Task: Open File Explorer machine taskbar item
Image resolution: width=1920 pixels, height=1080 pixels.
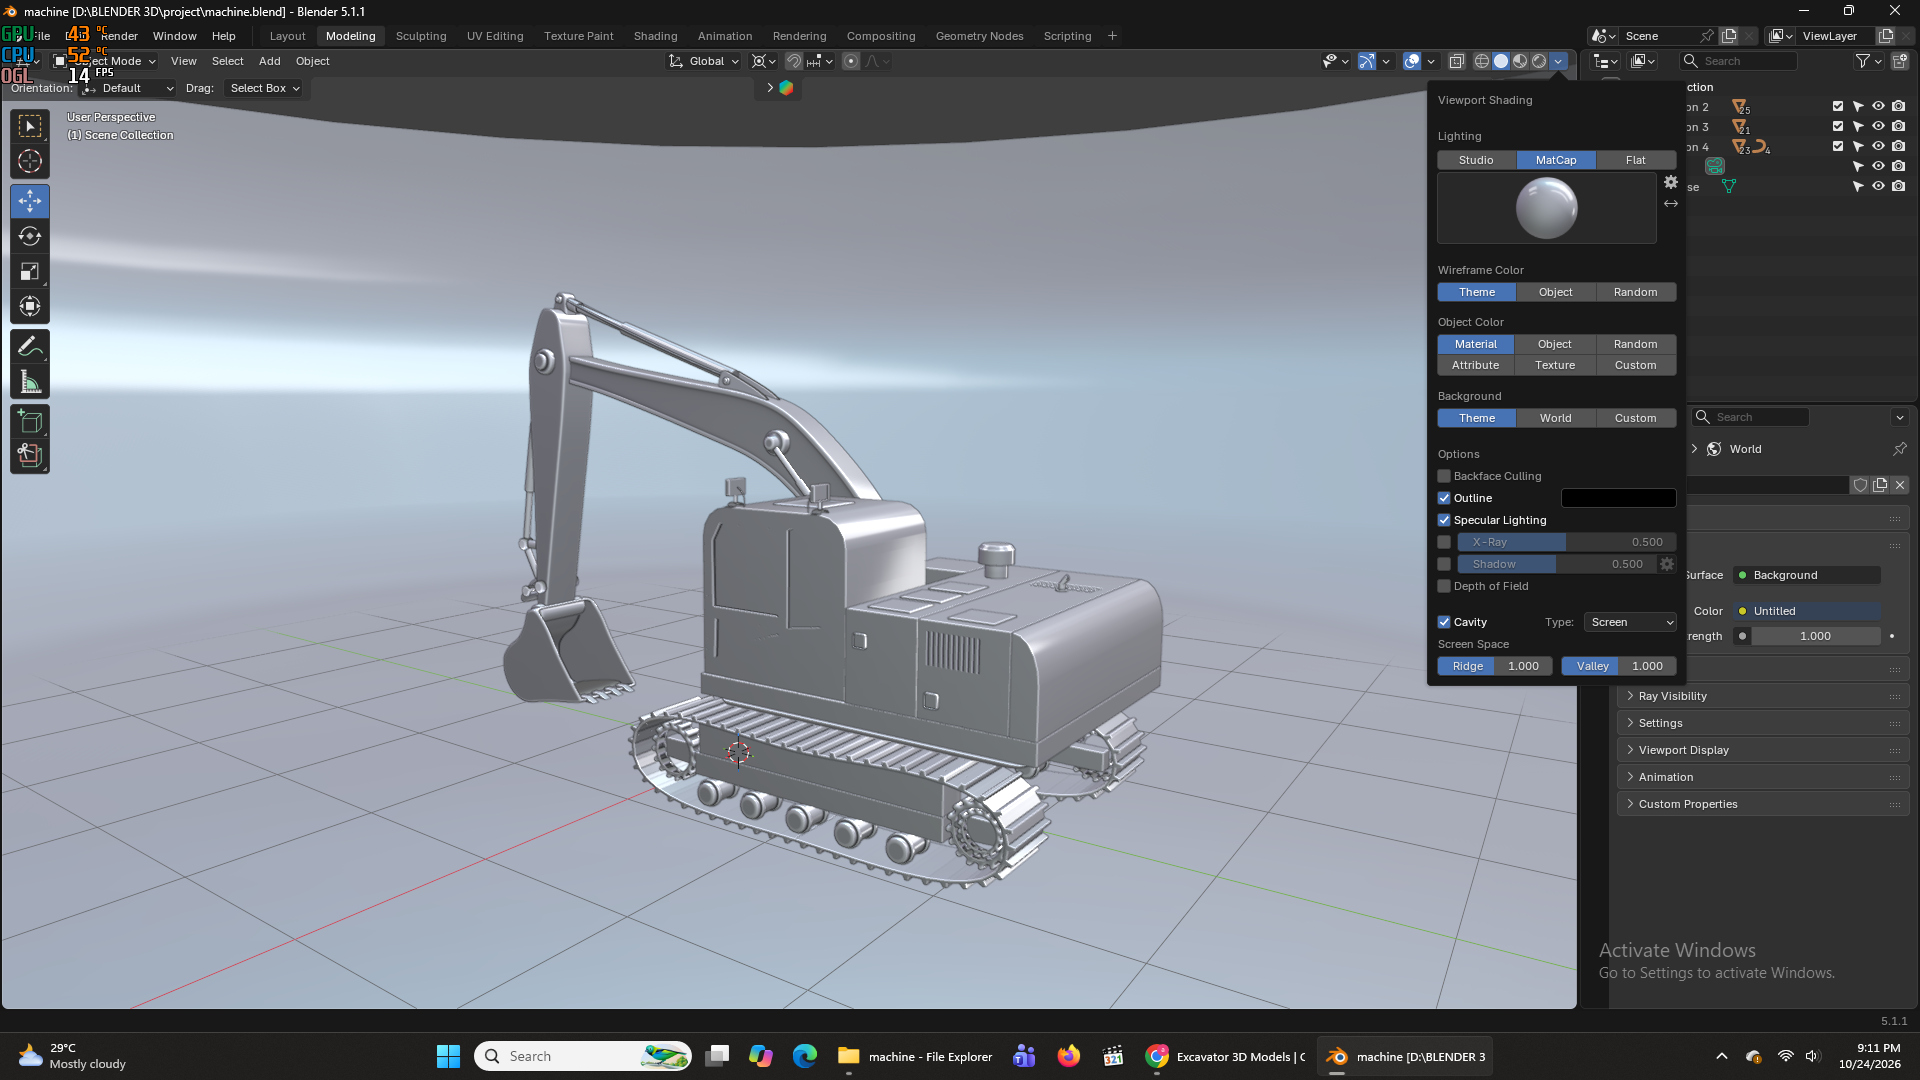Action: (916, 1056)
